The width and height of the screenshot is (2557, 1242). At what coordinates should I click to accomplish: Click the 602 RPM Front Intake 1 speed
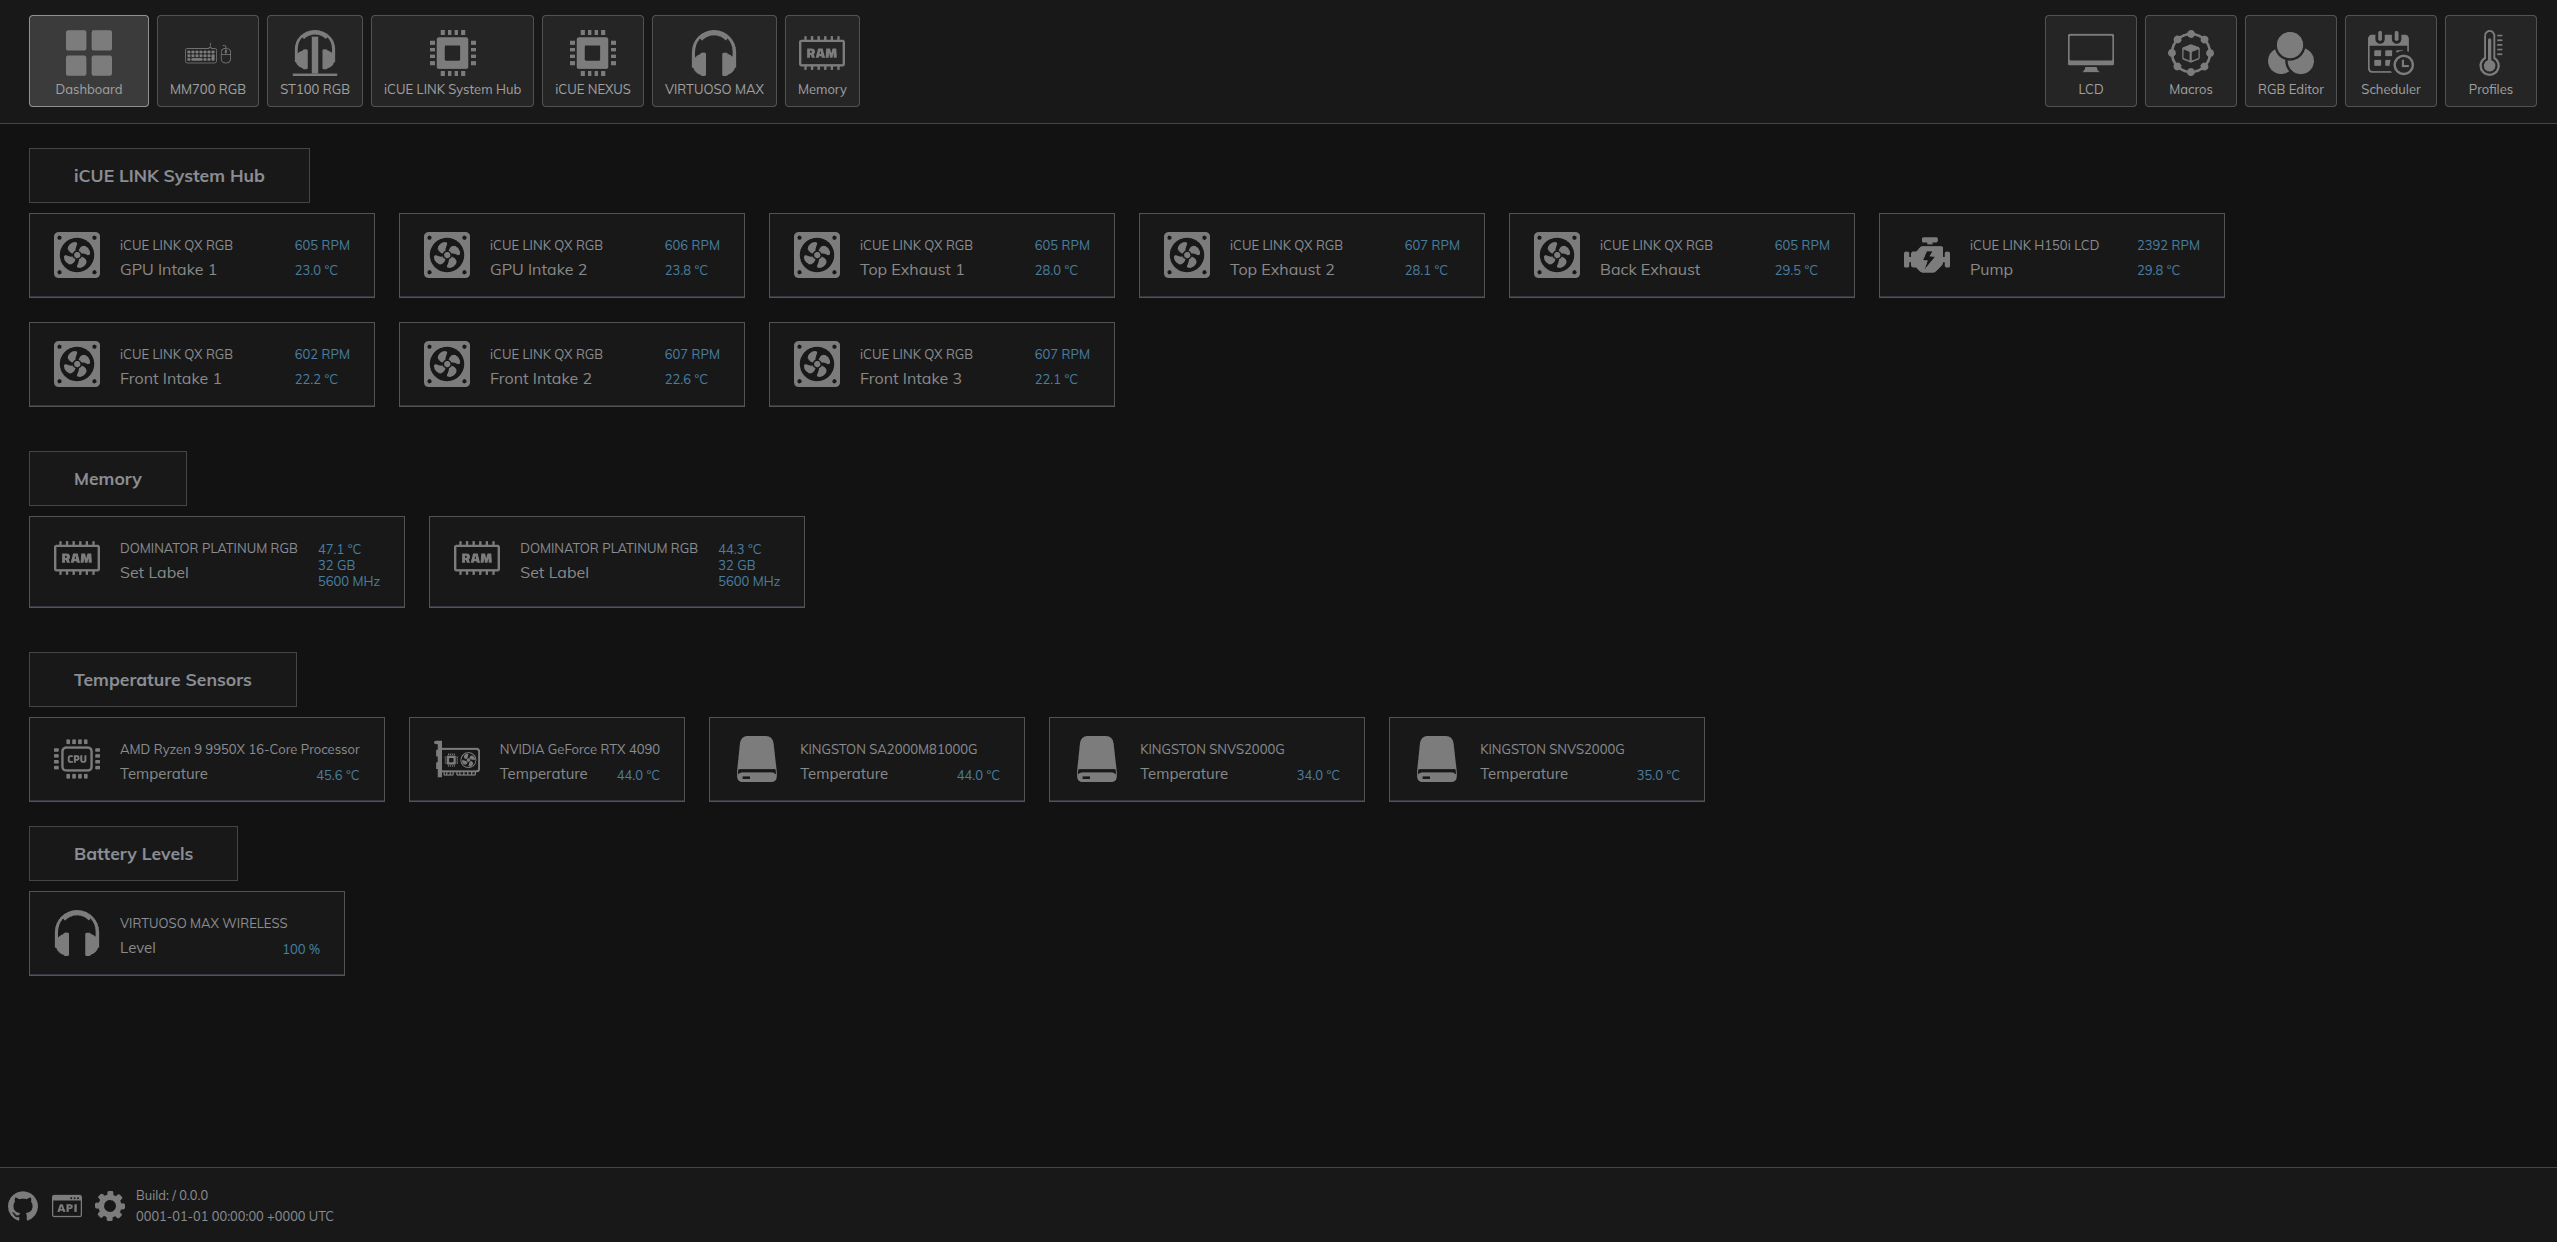point(322,354)
